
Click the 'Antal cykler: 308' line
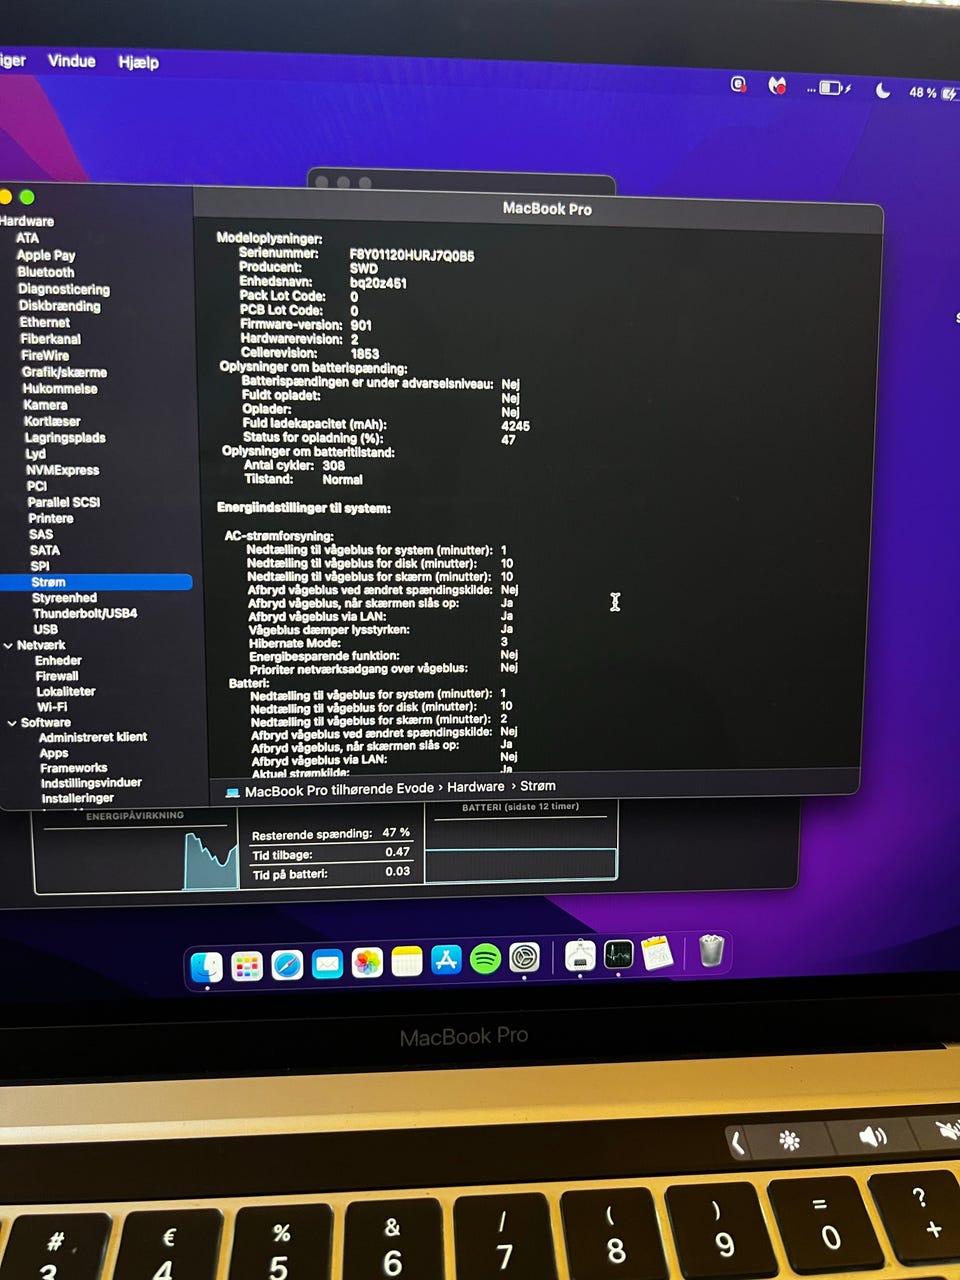(294, 465)
